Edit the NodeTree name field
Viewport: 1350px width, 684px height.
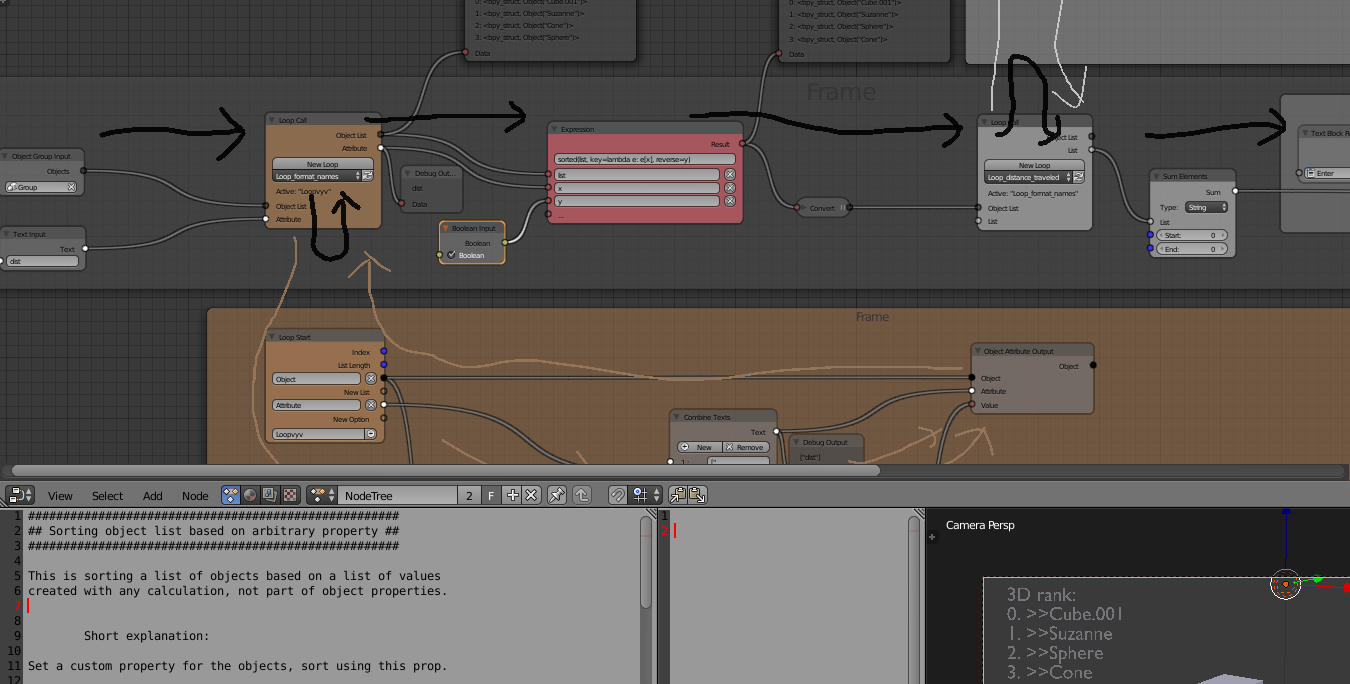click(397, 495)
